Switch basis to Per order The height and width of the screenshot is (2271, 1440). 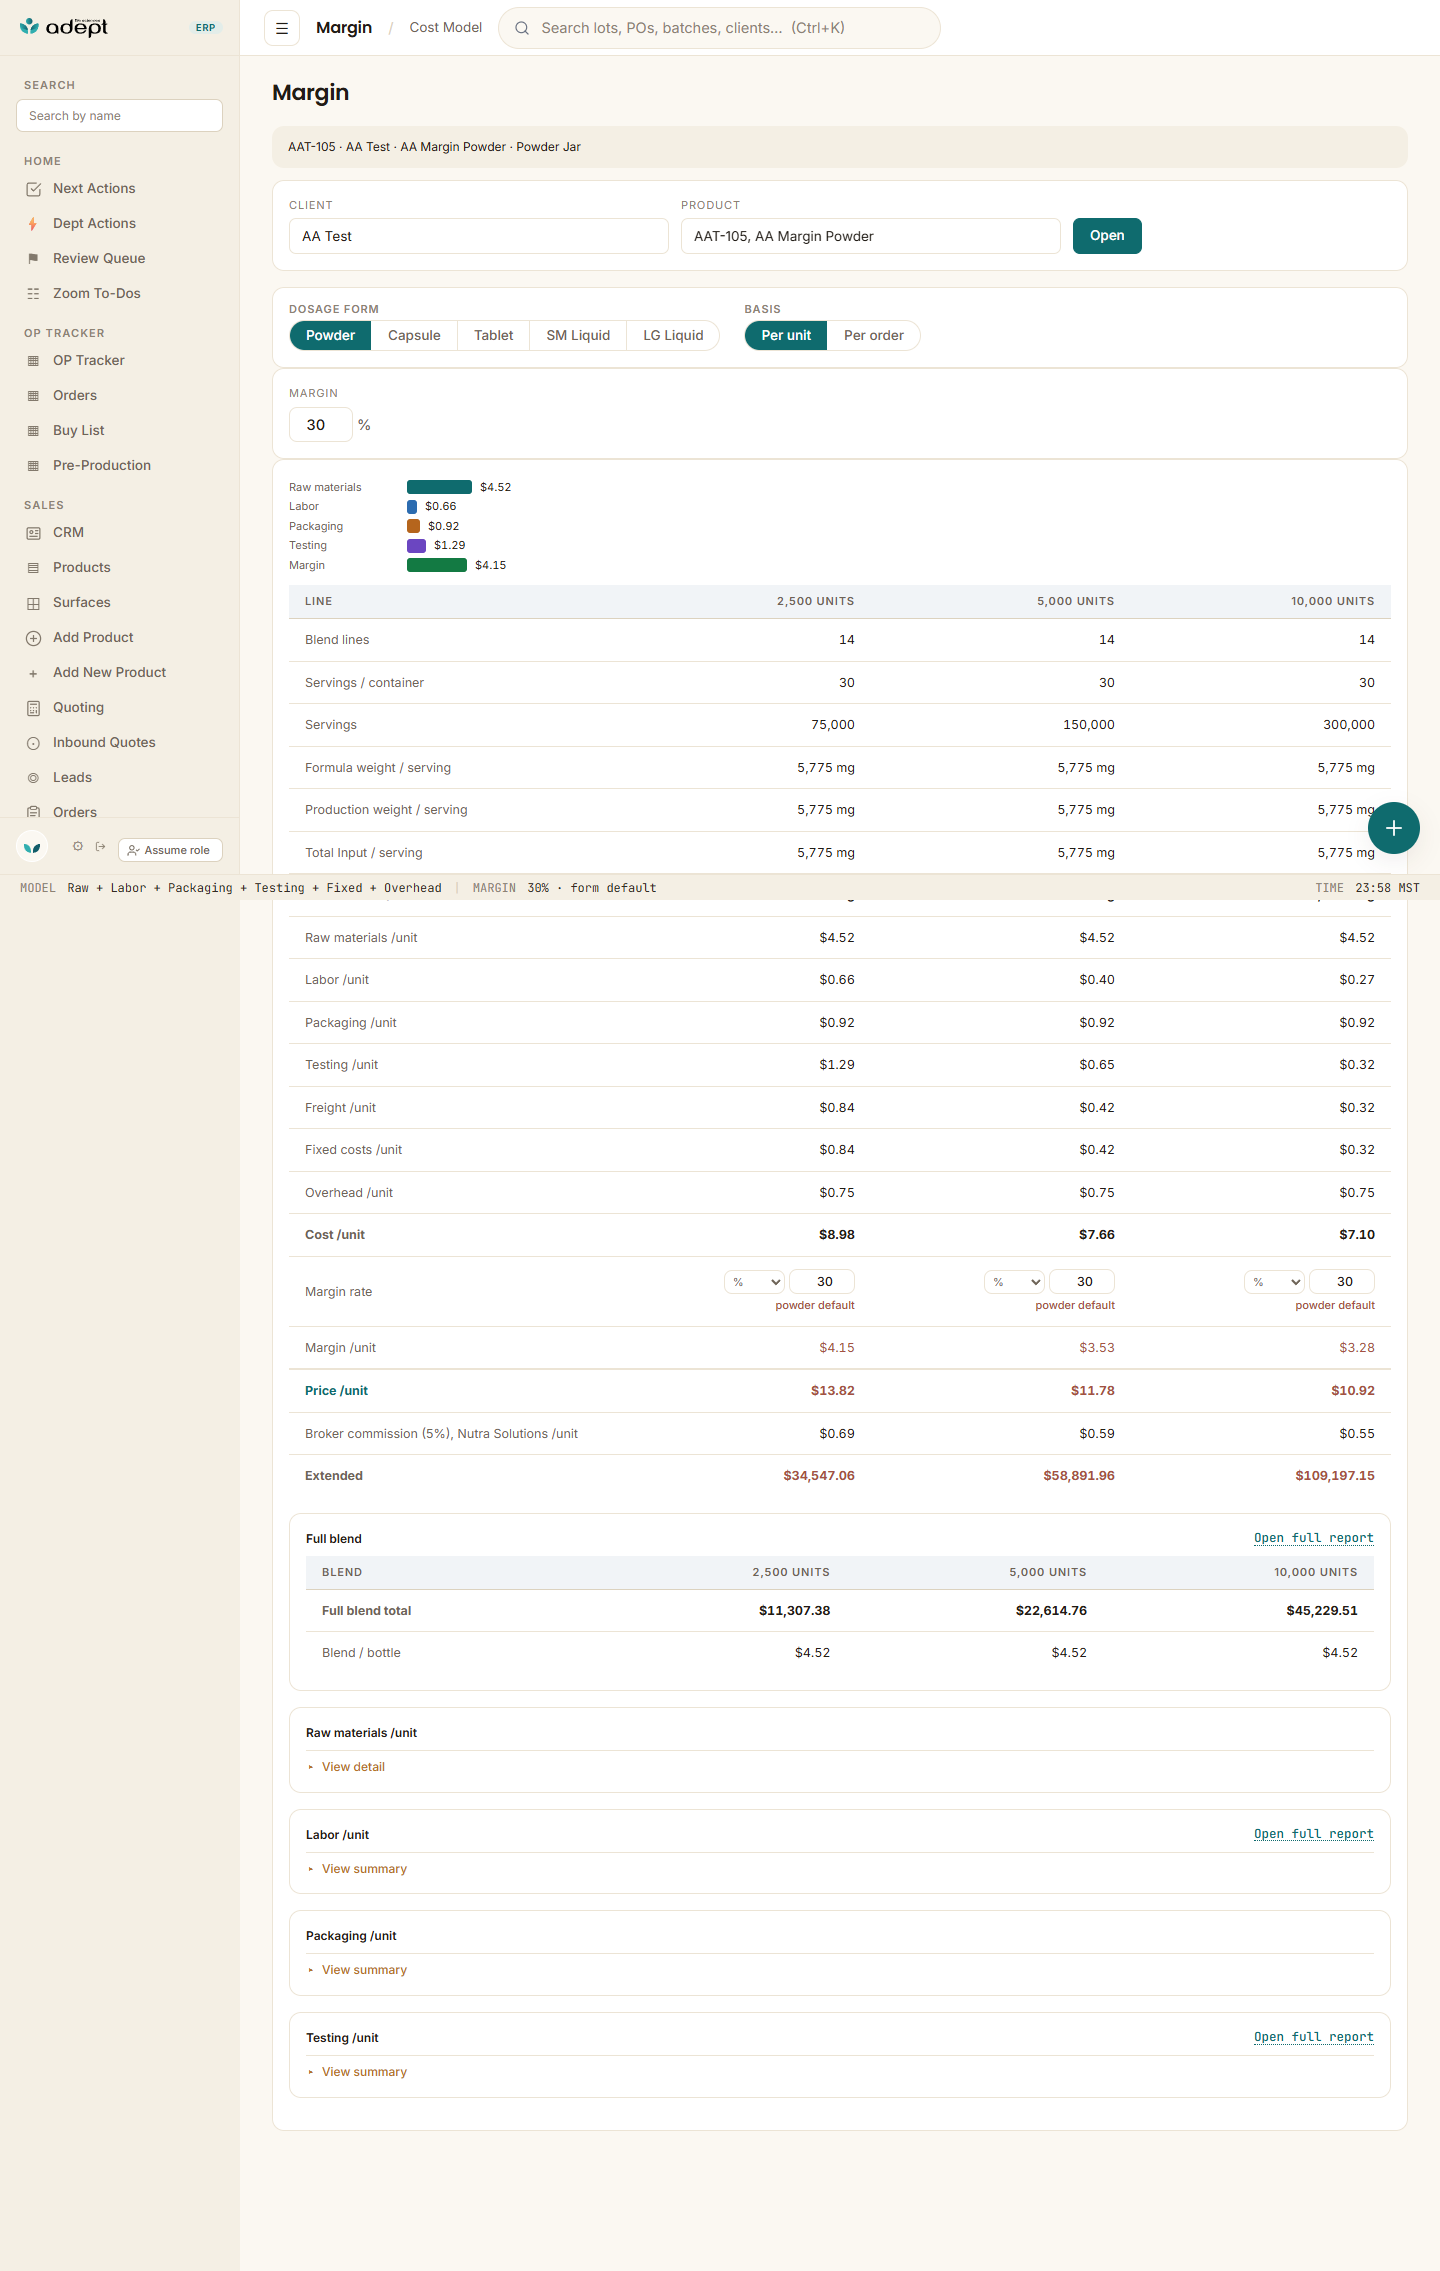[873, 336]
